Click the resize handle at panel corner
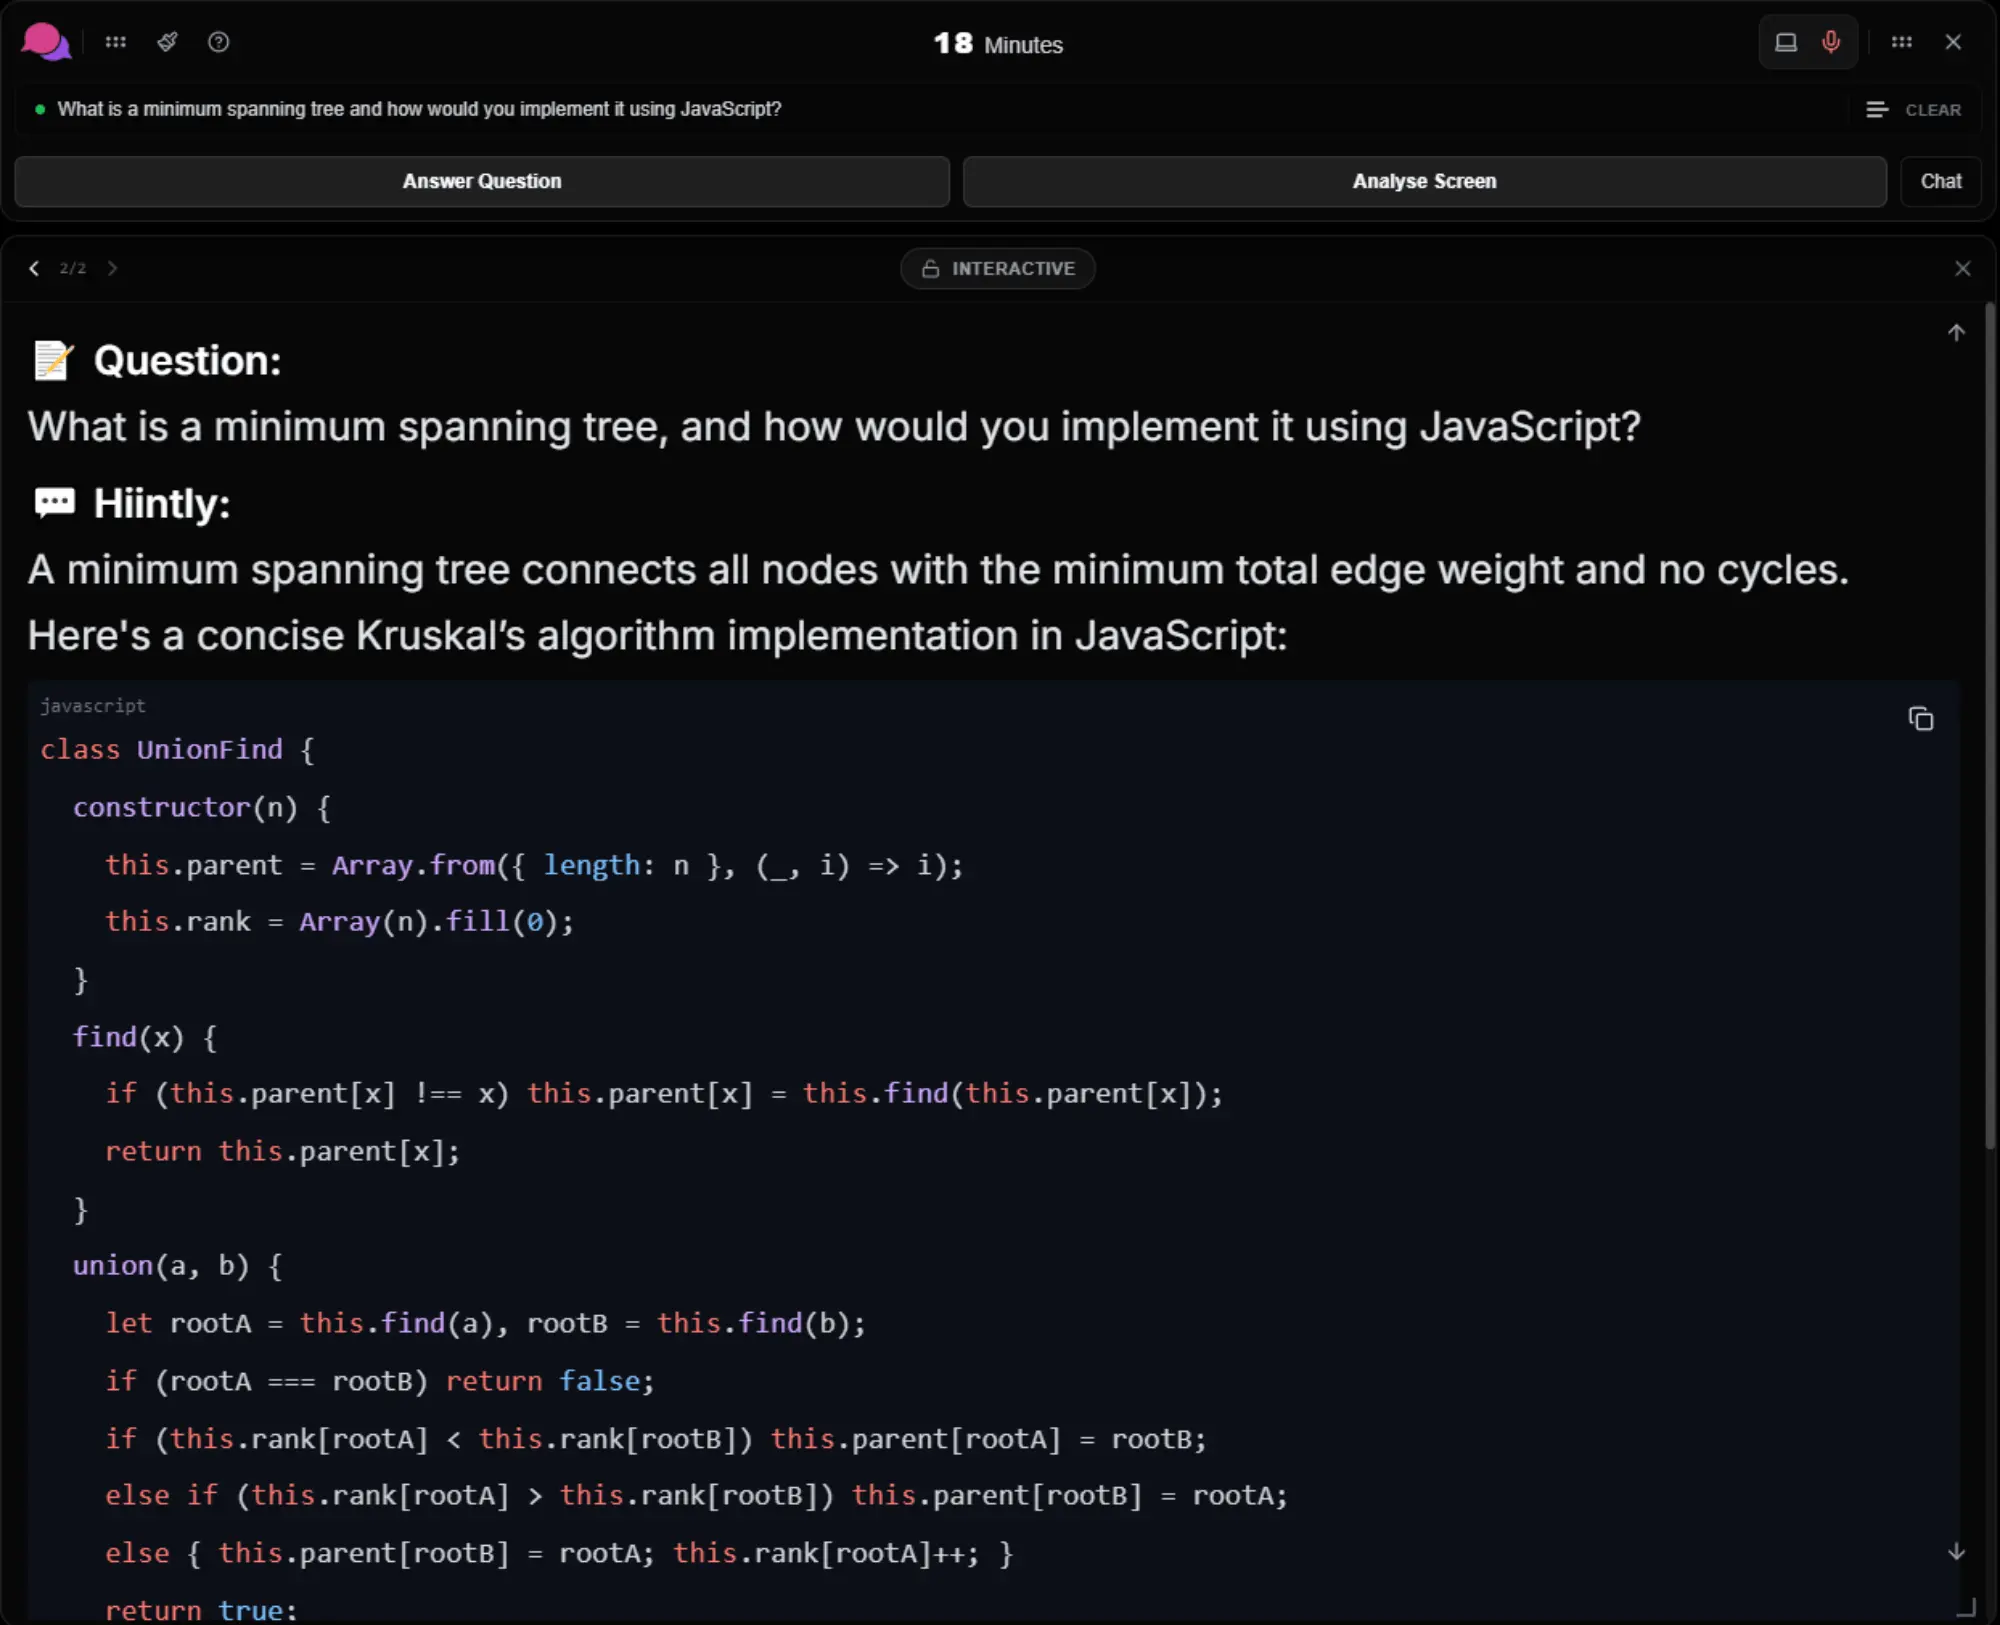This screenshot has height=1625, width=2000. click(1967, 1606)
